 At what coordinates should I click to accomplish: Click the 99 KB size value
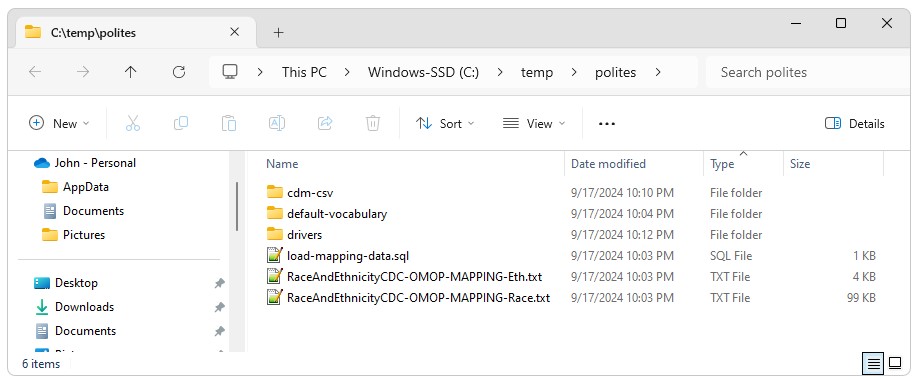(x=861, y=297)
